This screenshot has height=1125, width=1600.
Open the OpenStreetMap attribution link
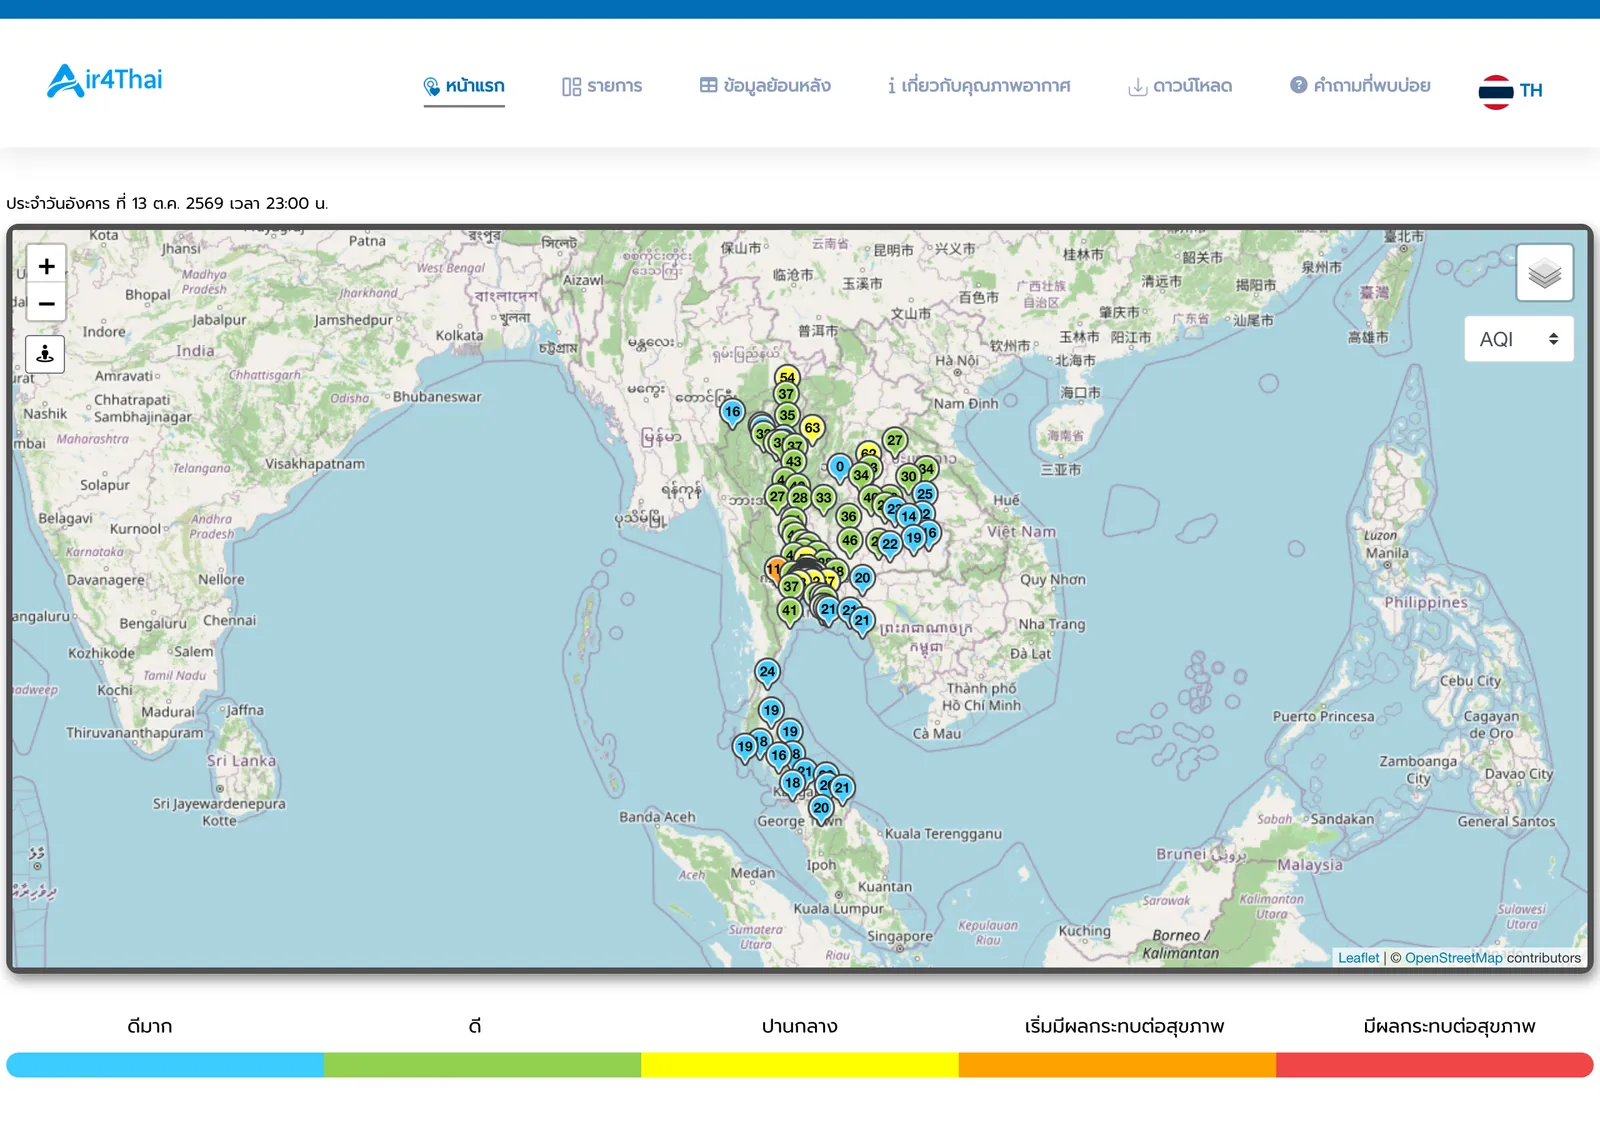point(1453,958)
